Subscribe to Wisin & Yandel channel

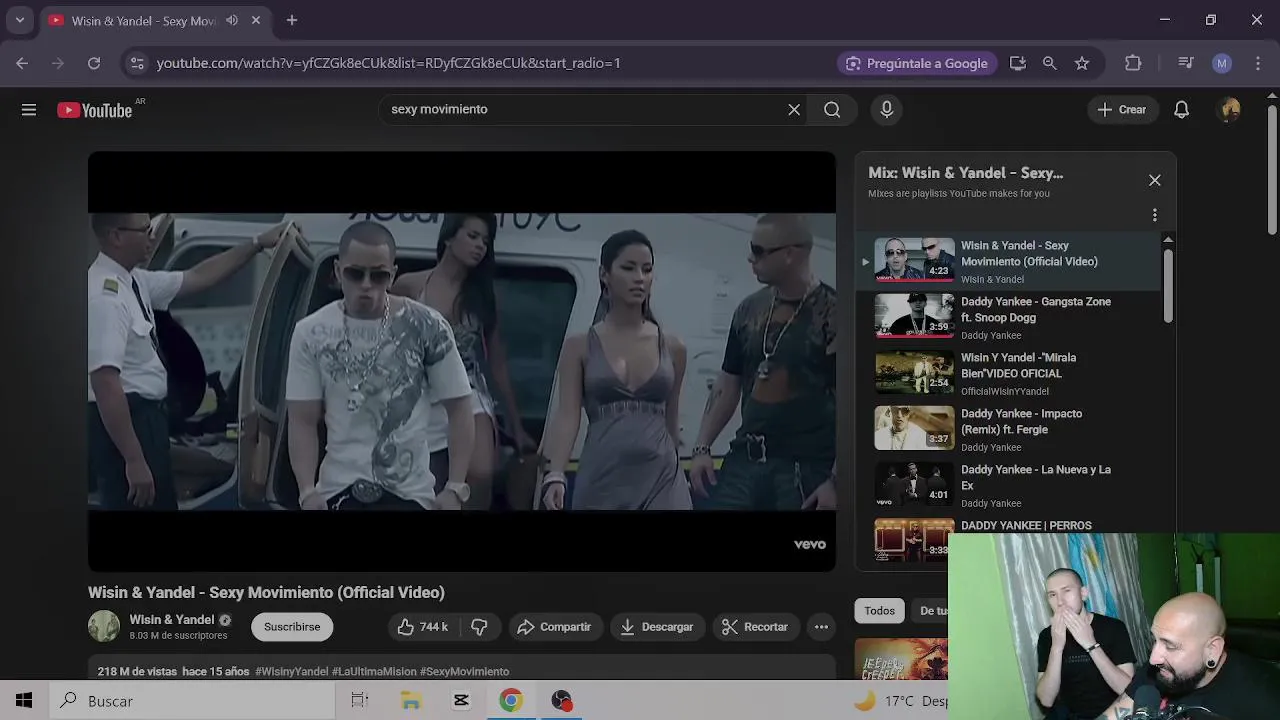click(292, 627)
